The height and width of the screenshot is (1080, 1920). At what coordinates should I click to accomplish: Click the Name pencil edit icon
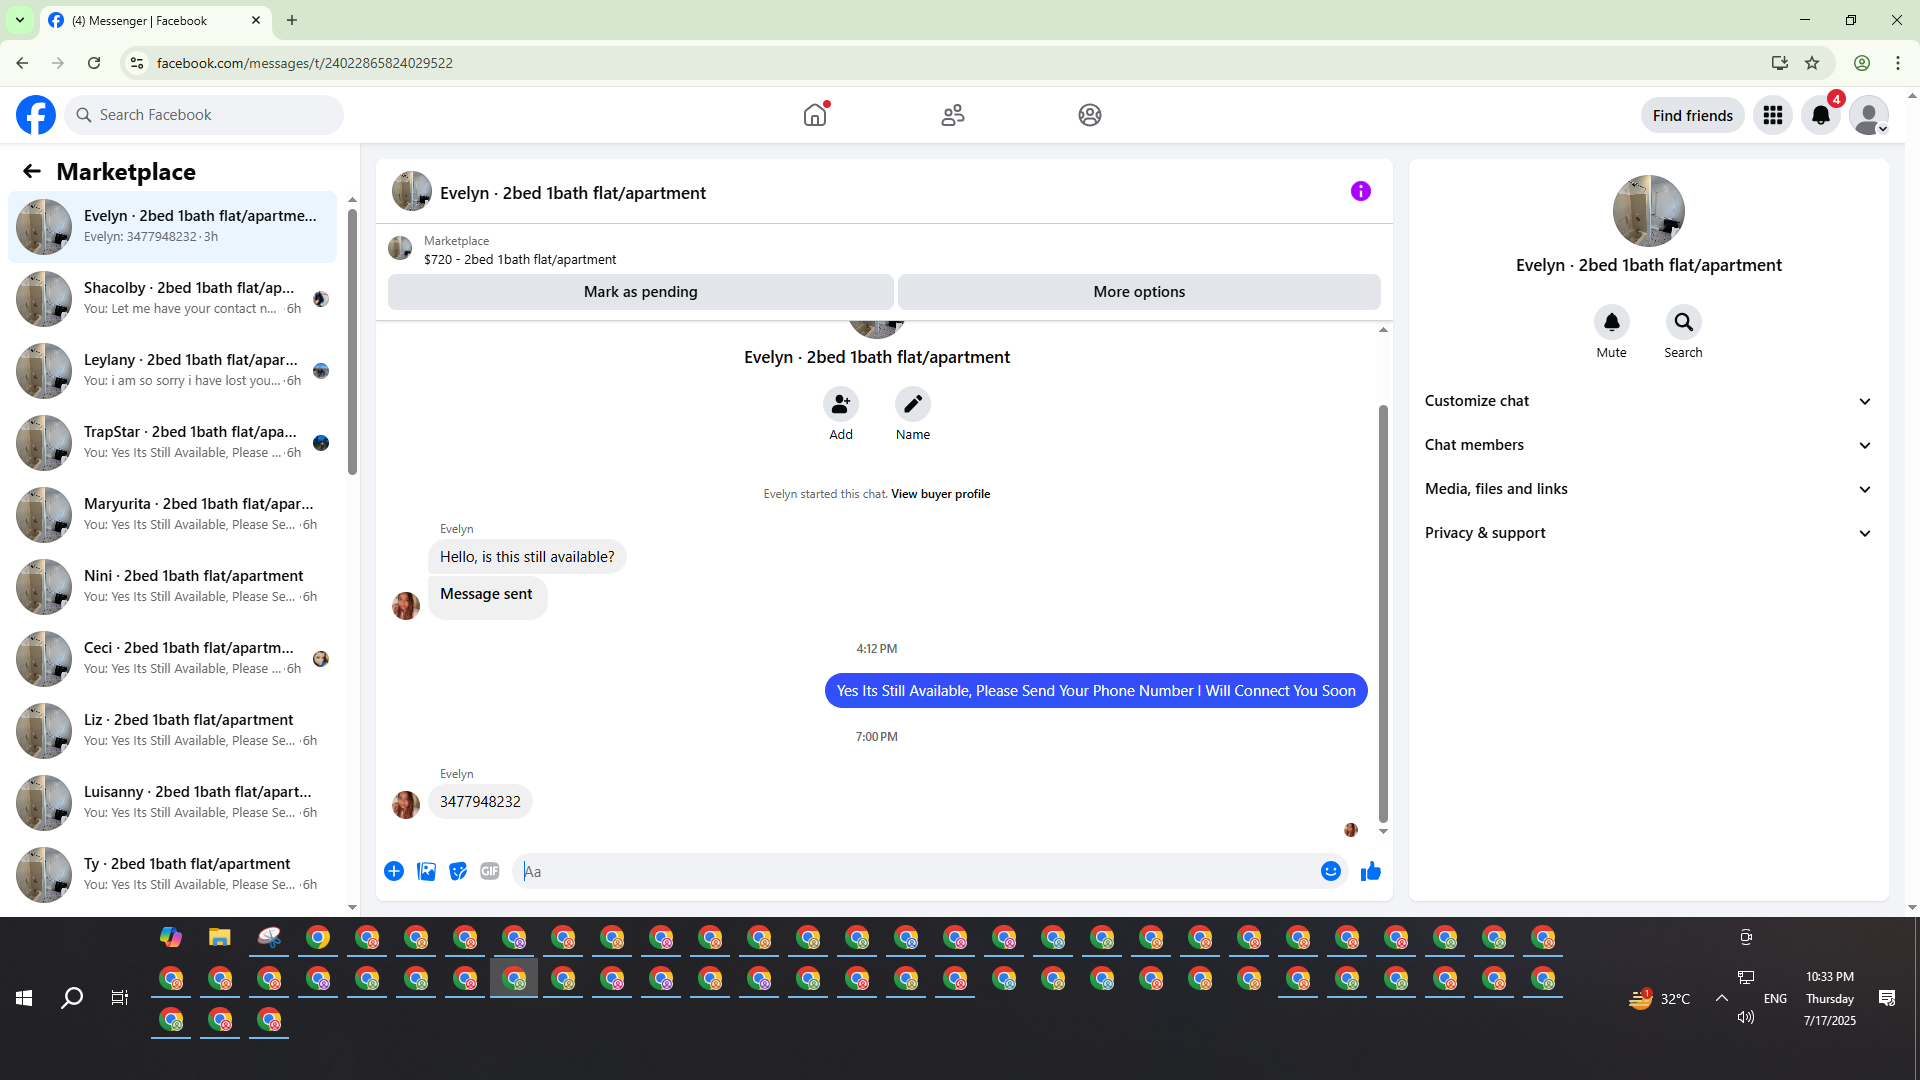tap(913, 404)
